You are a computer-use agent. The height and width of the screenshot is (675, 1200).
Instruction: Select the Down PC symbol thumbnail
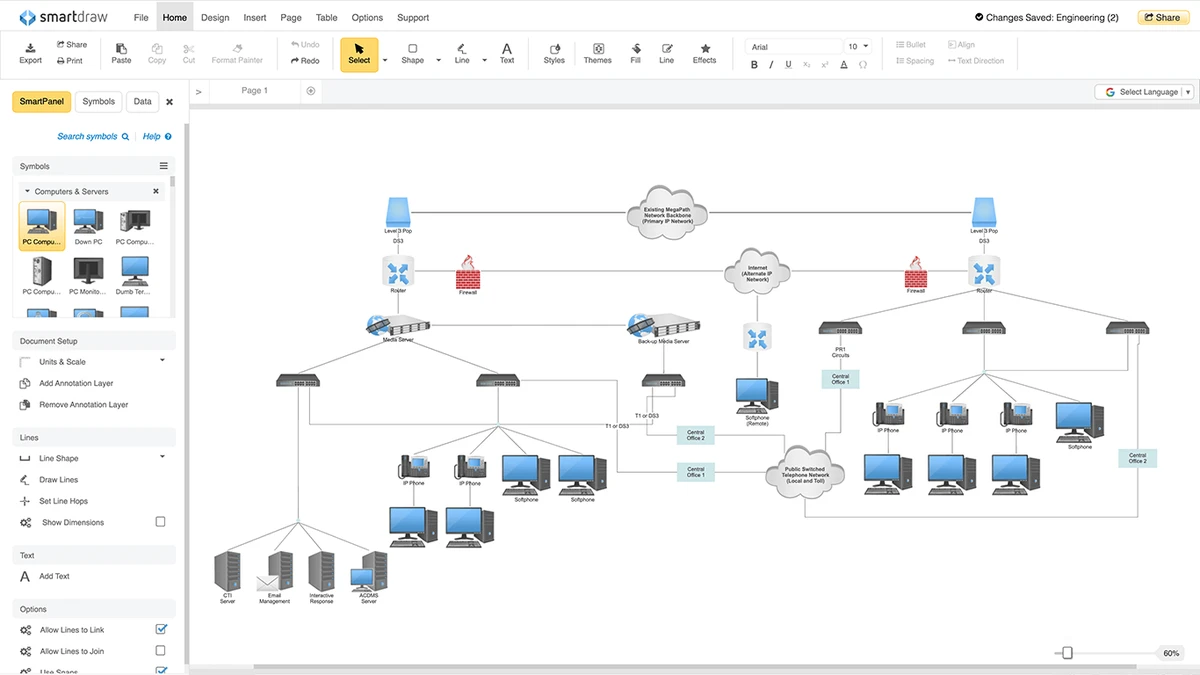click(89, 224)
